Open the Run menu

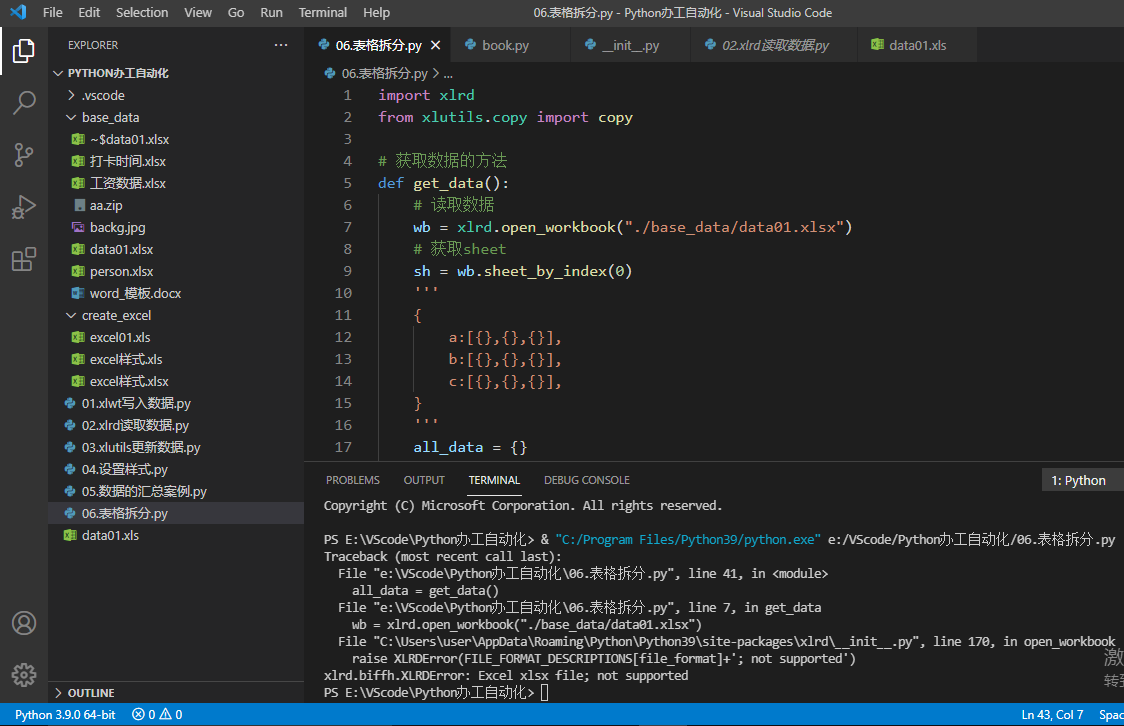click(271, 12)
